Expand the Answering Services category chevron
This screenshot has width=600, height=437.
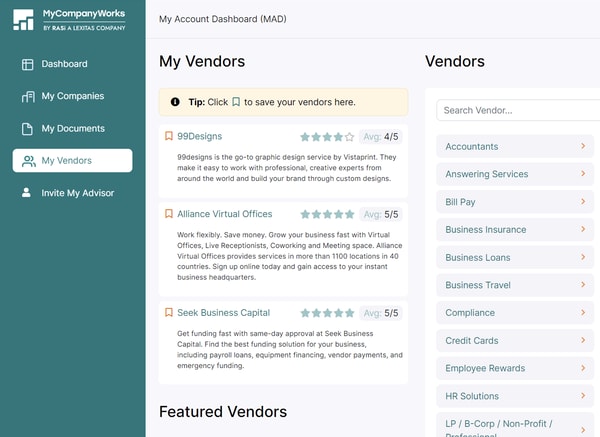click(583, 173)
